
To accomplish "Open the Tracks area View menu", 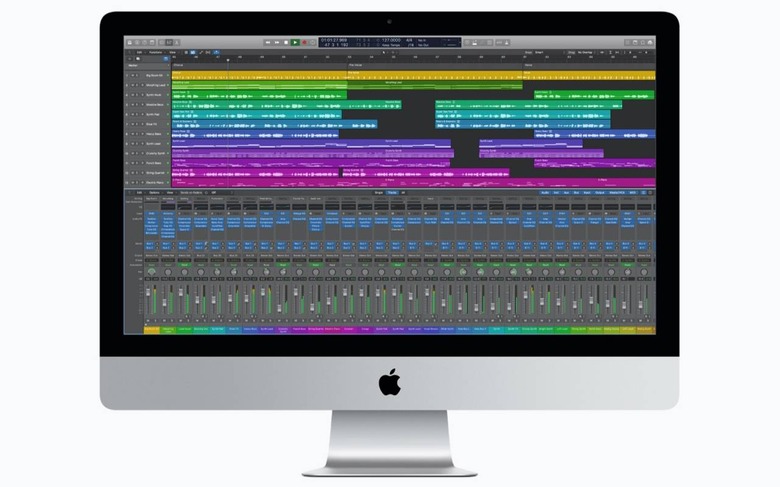I will click(x=173, y=52).
